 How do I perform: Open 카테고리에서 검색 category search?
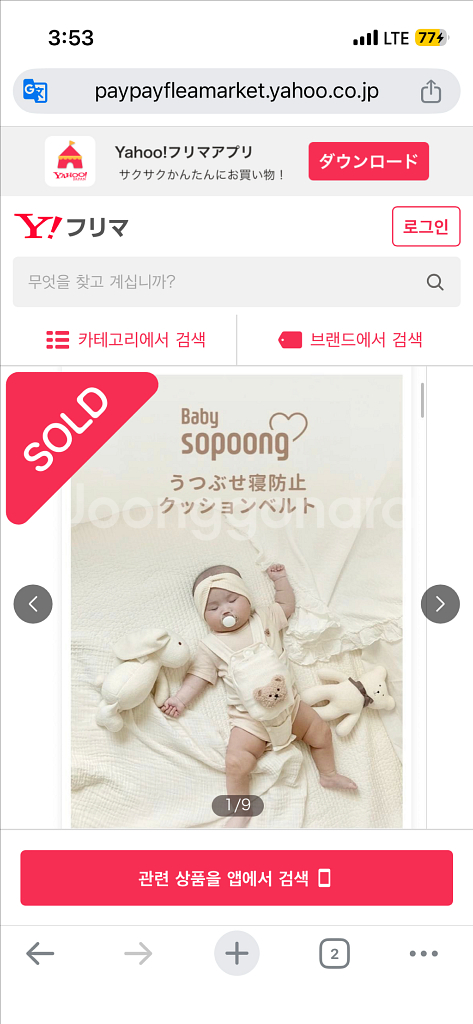coord(126,340)
